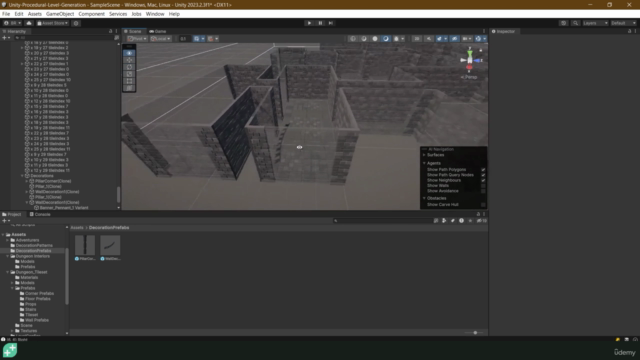Open the Default layout dropdown
640x360 pixels.
pyautogui.click(x=623, y=23)
